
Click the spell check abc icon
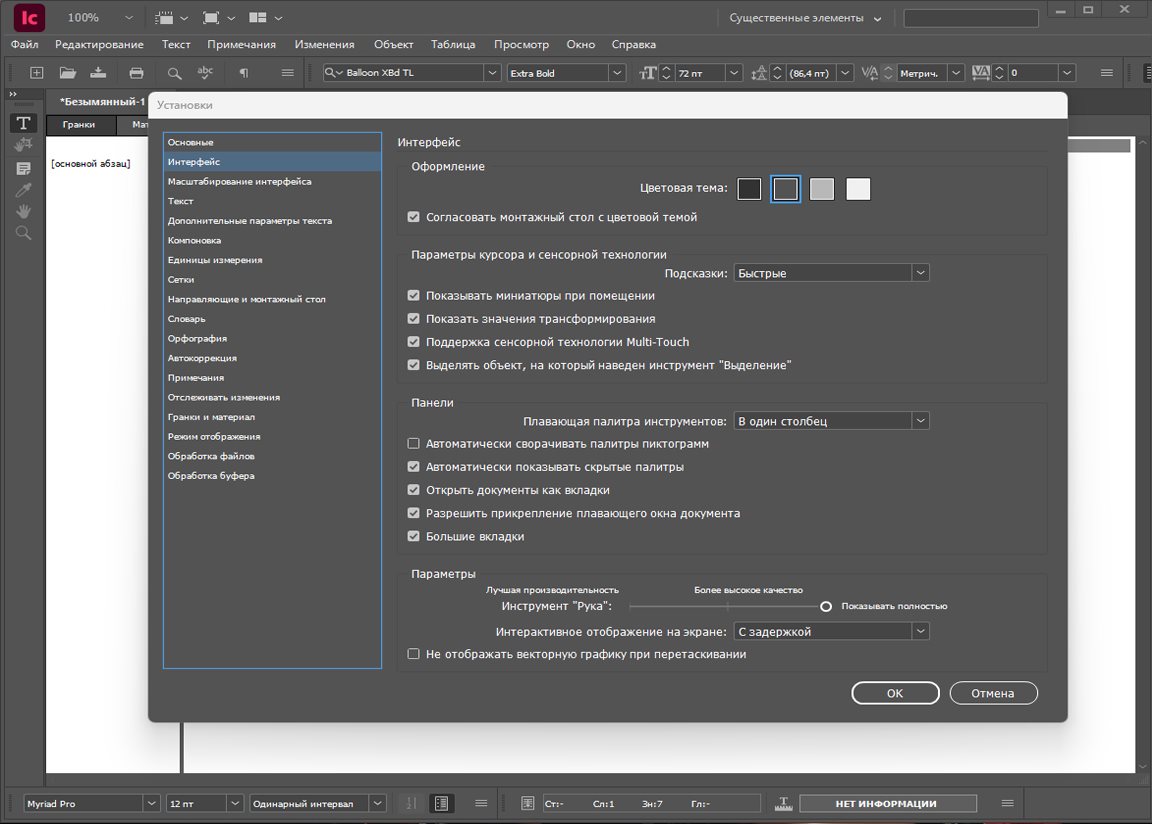point(205,73)
